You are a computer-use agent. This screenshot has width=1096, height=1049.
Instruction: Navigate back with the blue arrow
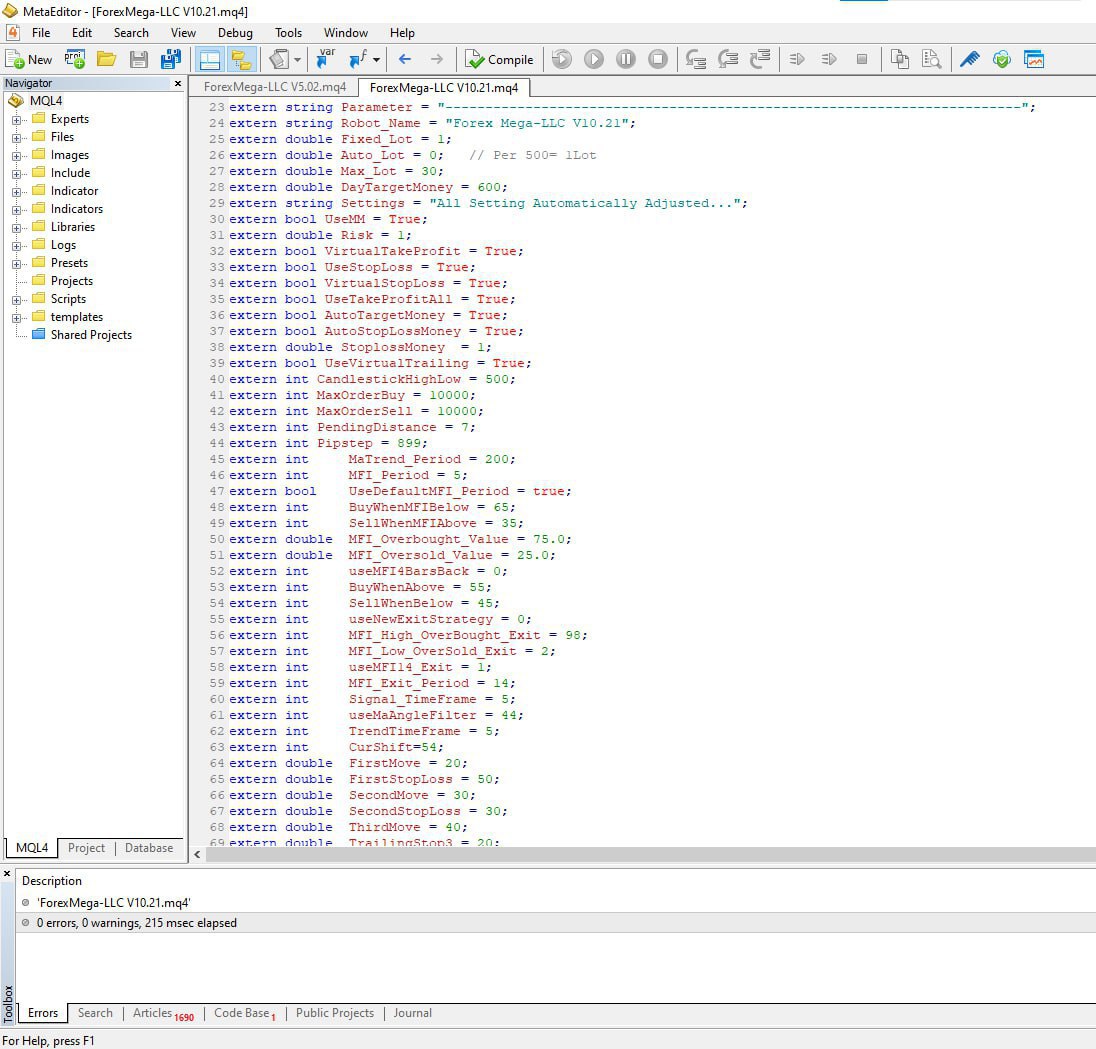404,59
